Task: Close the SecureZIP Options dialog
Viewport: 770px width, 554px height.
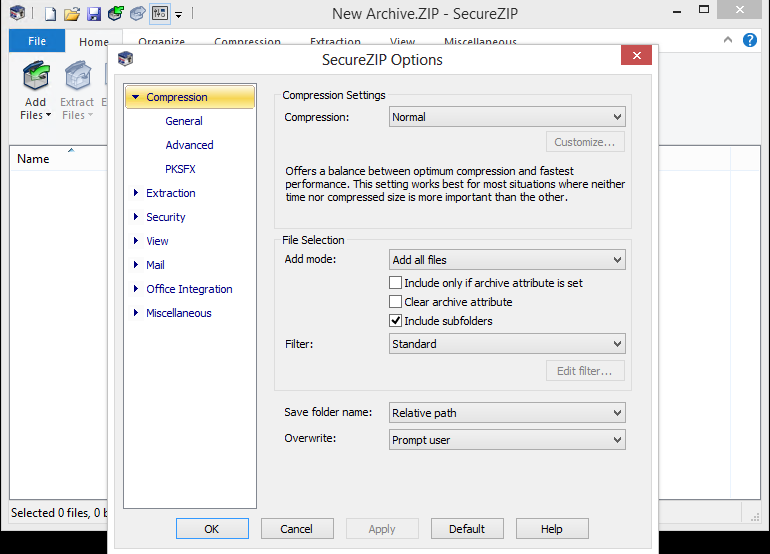Action: coord(636,55)
